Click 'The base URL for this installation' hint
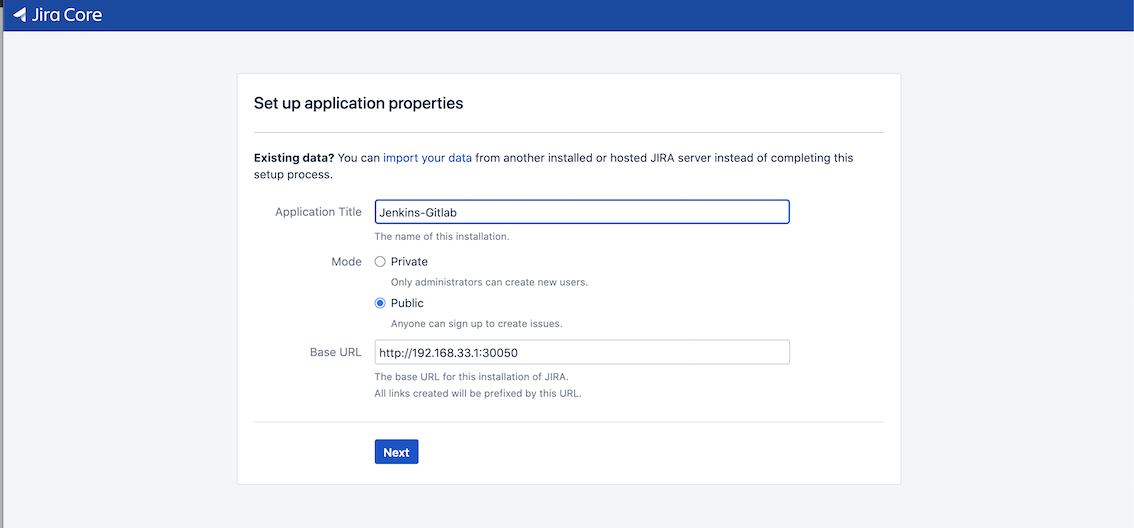1134x528 pixels. (x=471, y=377)
